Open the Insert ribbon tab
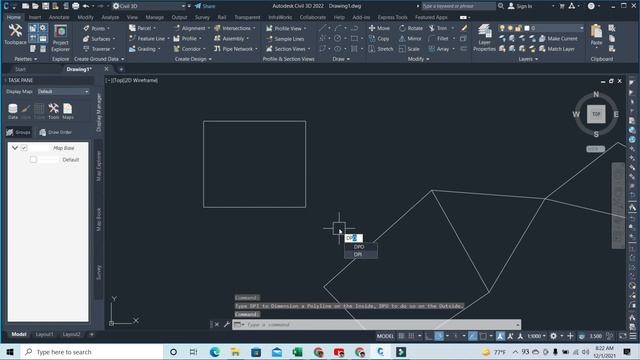The width and height of the screenshot is (640, 360). [x=35, y=18]
